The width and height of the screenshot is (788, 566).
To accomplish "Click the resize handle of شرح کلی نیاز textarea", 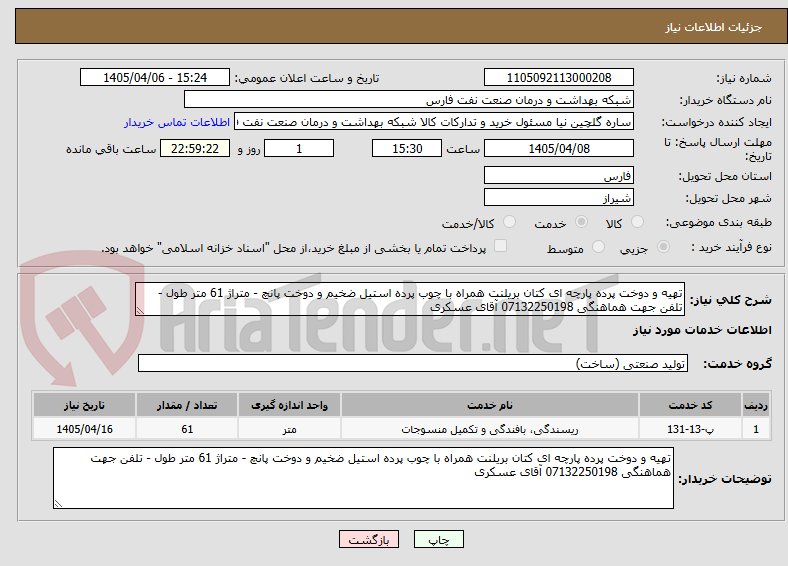I will (x=140, y=312).
